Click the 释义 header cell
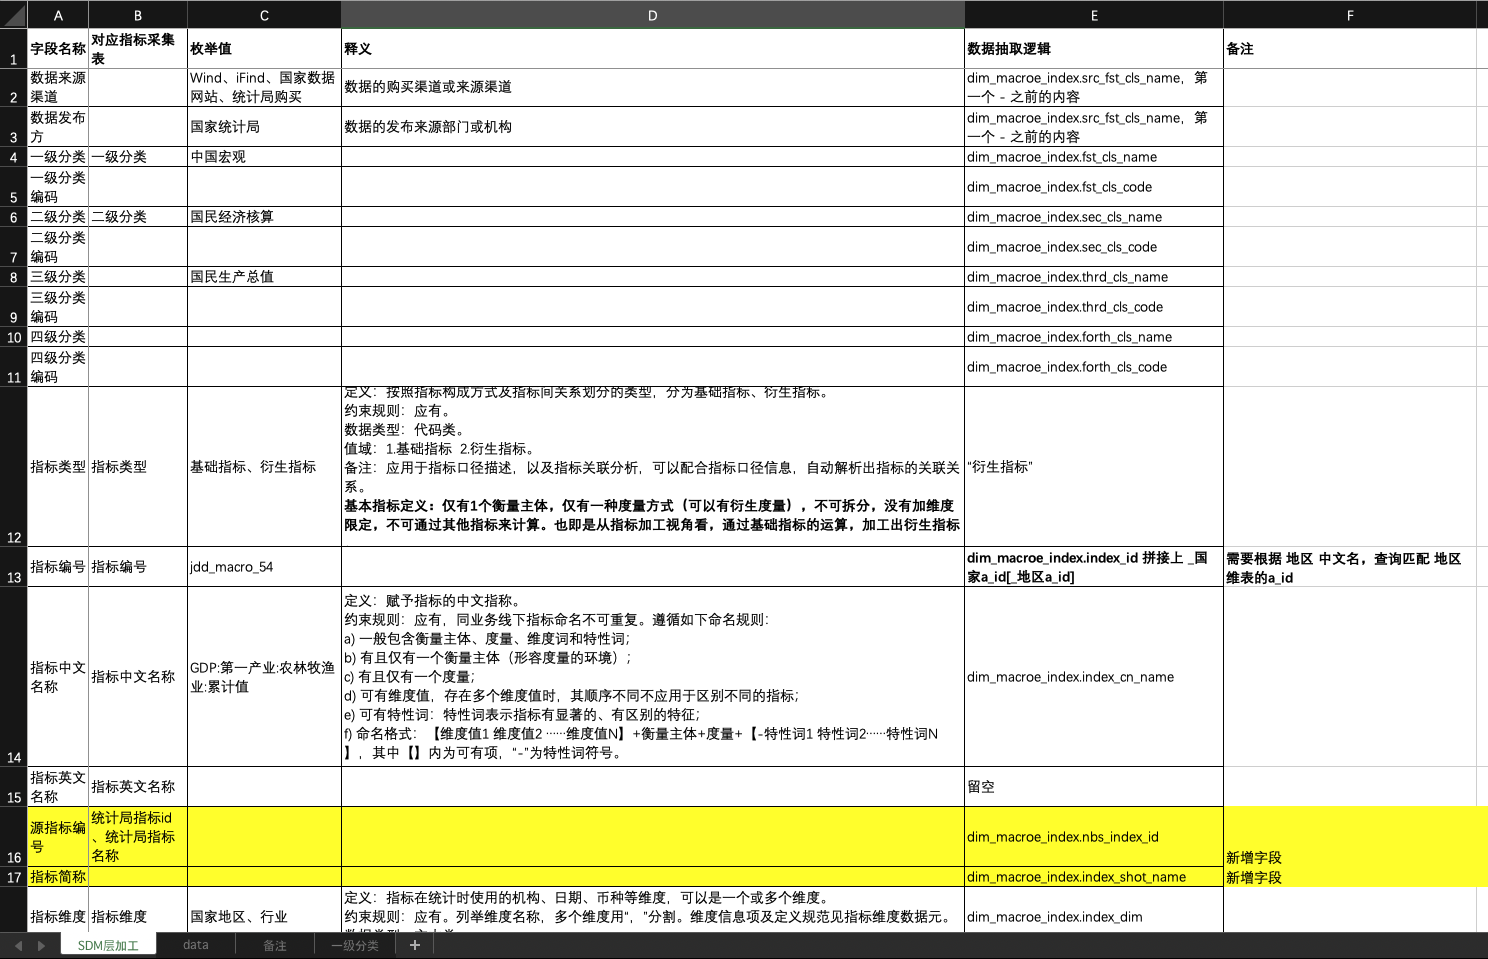 pos(653,48)
